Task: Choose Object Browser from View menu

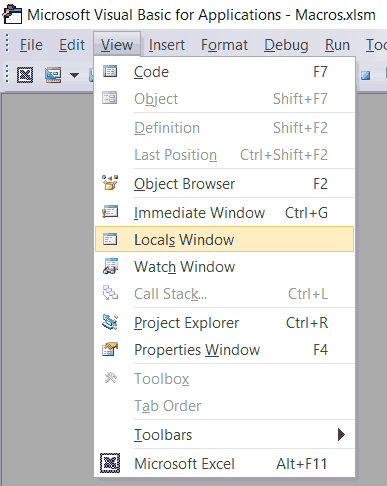Action: coord(224,184)
